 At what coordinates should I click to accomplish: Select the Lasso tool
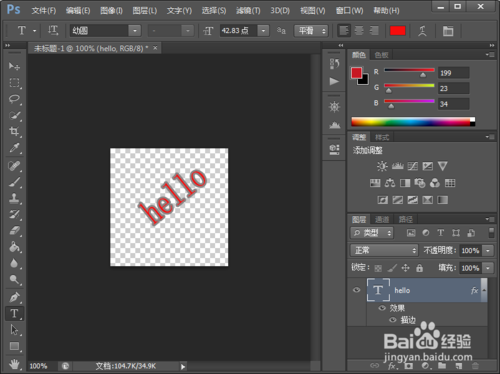(x=14, y=99)
